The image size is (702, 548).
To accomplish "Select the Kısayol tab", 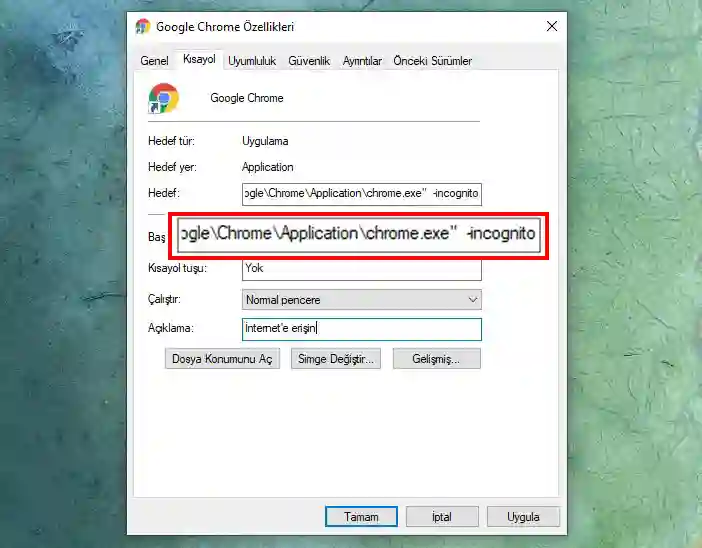I will (199, 59).
